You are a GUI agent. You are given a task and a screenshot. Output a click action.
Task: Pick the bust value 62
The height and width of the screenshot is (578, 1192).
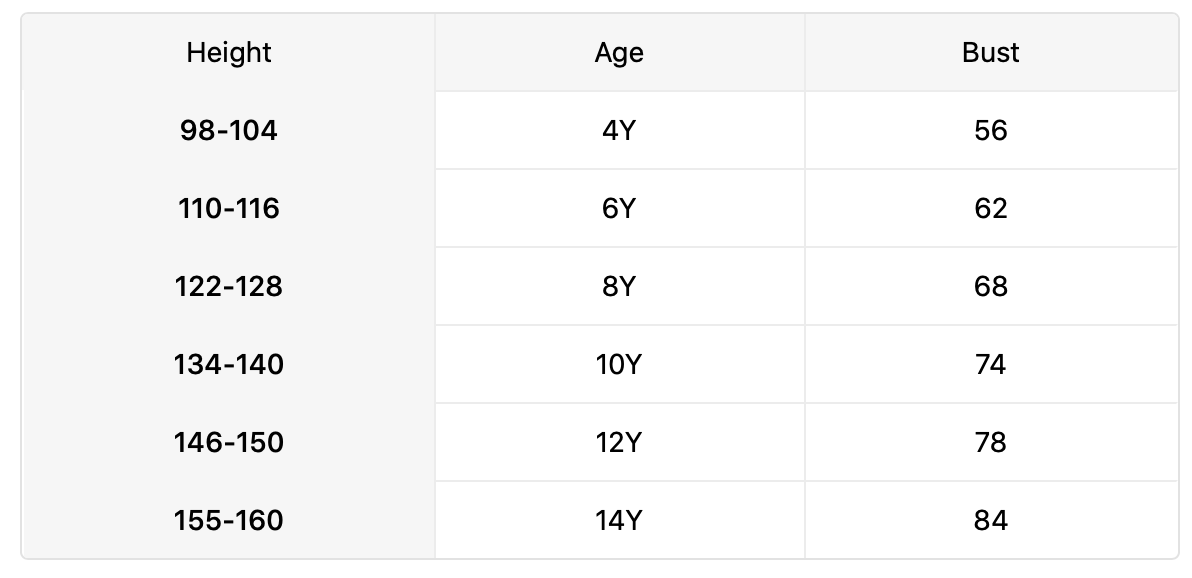tap(990, 209)
